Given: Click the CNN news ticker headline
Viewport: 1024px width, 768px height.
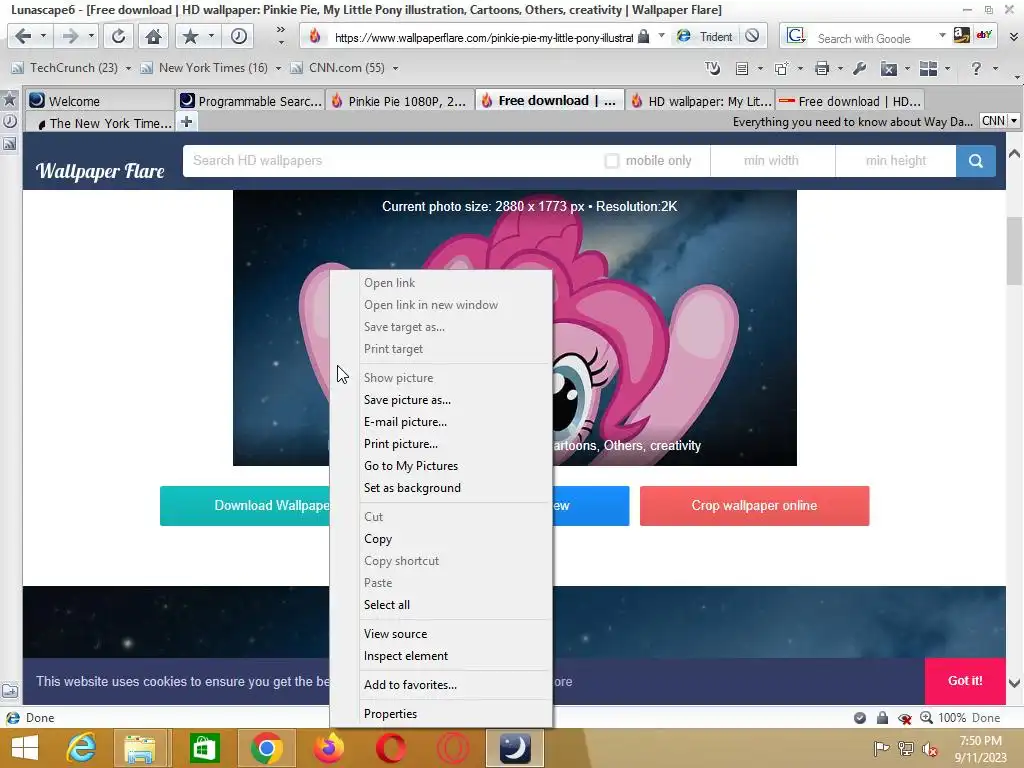Looking at the screenshot, I should (x=852, y=121).
